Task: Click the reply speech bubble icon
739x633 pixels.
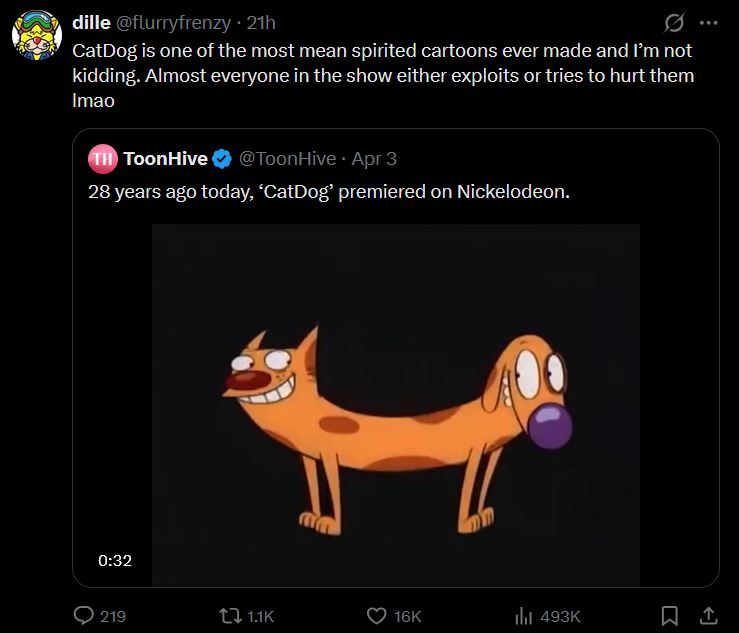Action: pos(85,616)
